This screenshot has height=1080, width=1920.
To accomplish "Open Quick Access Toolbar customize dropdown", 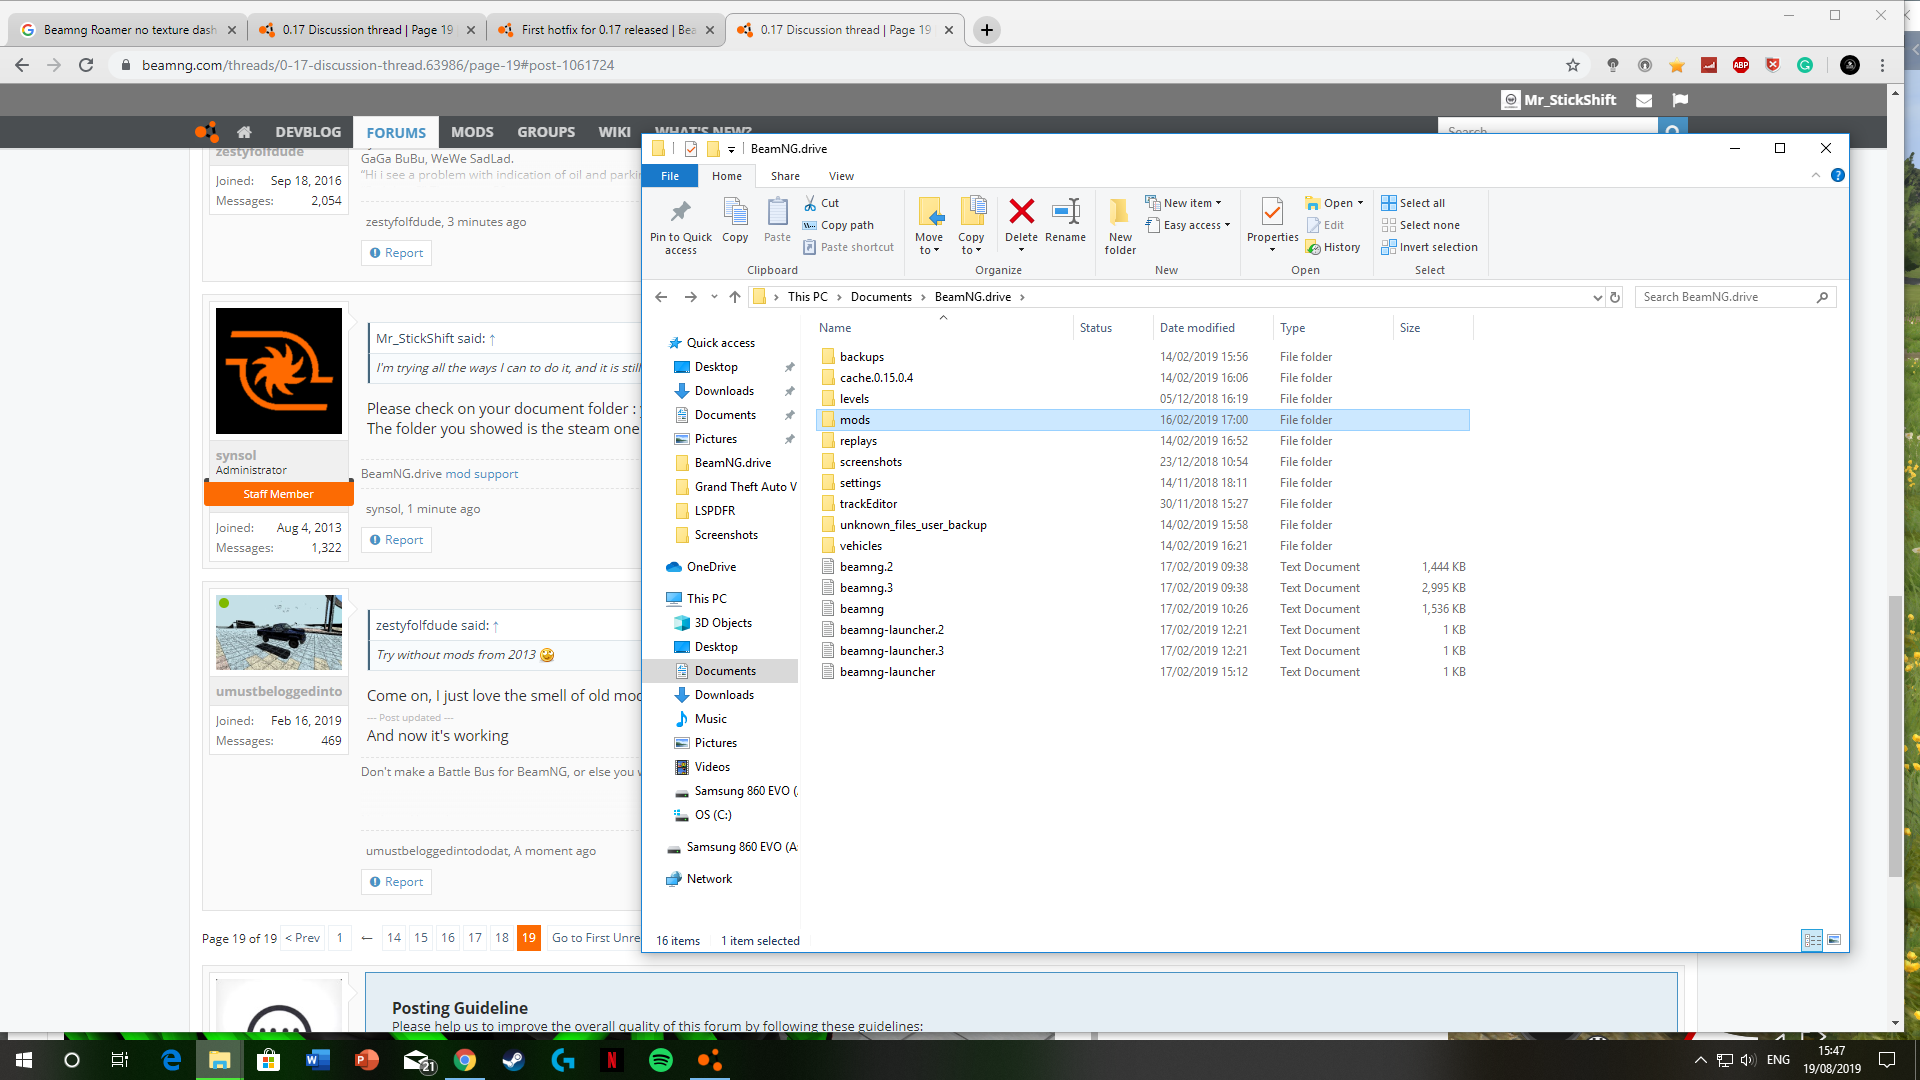I will tap(731, 149).
